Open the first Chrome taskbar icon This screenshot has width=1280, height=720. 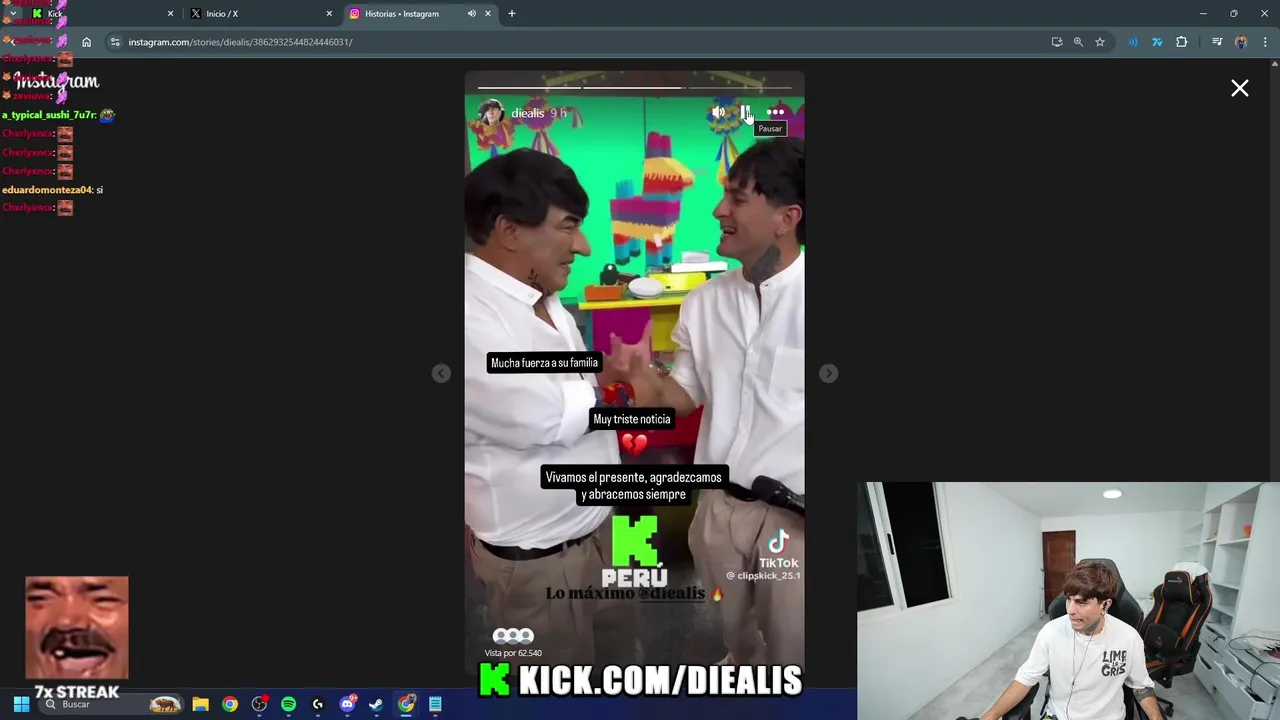(x=230, y=704)
